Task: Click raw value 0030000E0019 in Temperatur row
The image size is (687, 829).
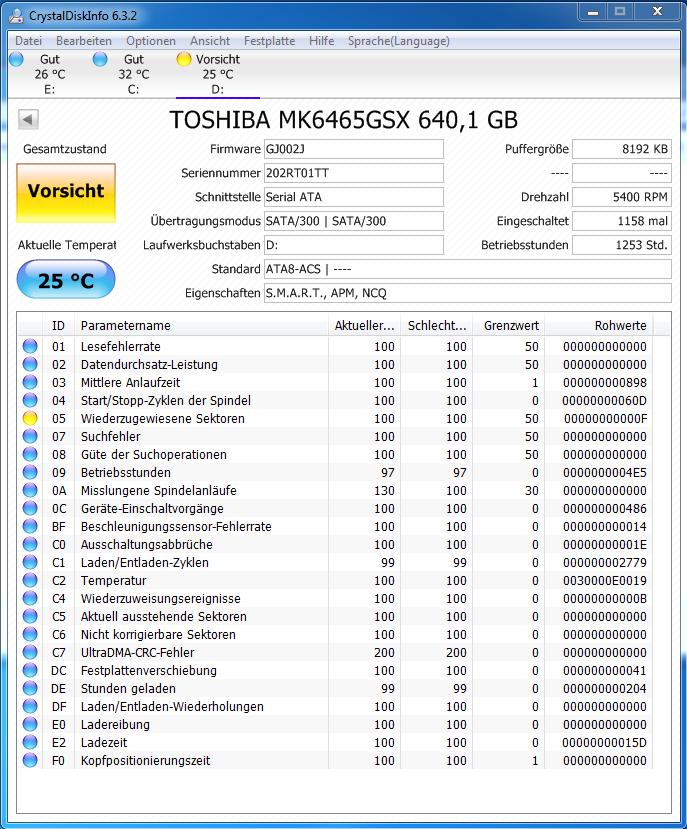Action: [x=604, y=581]
